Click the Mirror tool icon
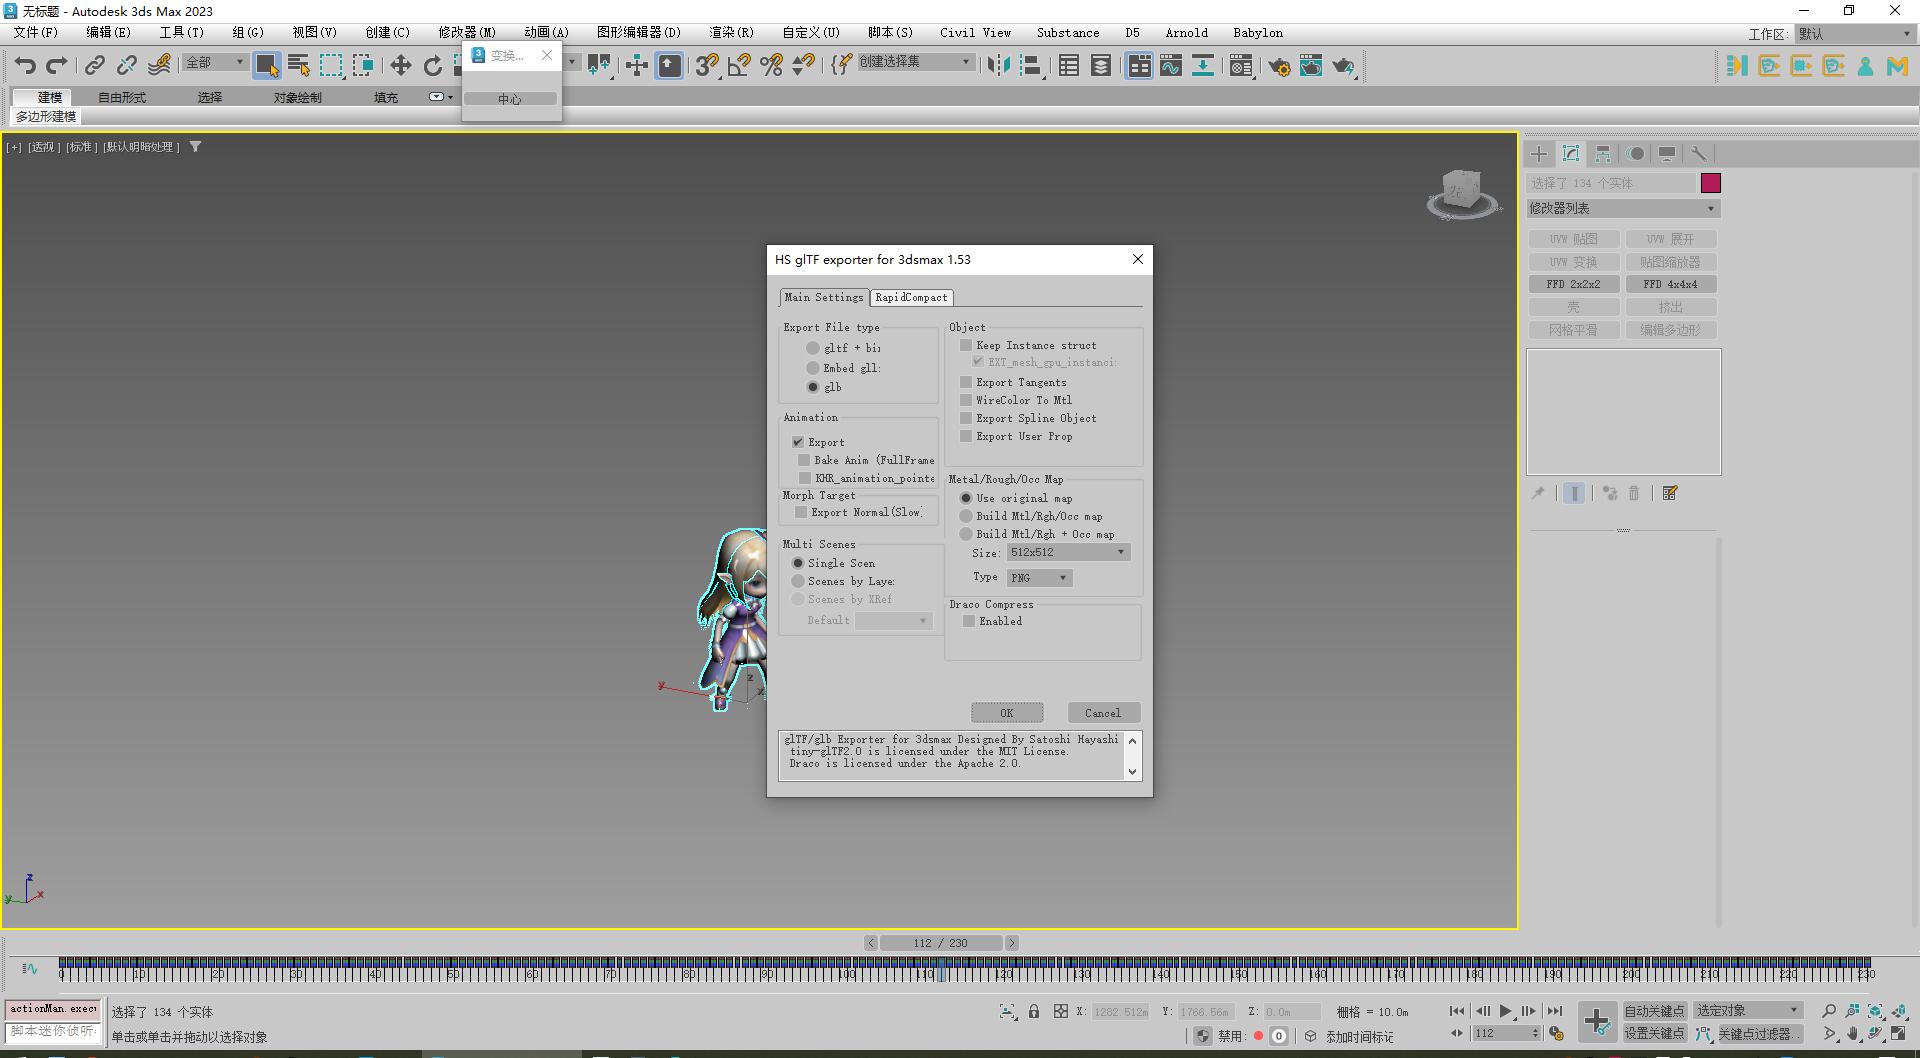The width and height of the screenshot is (1920, 1058). [998, 66]
